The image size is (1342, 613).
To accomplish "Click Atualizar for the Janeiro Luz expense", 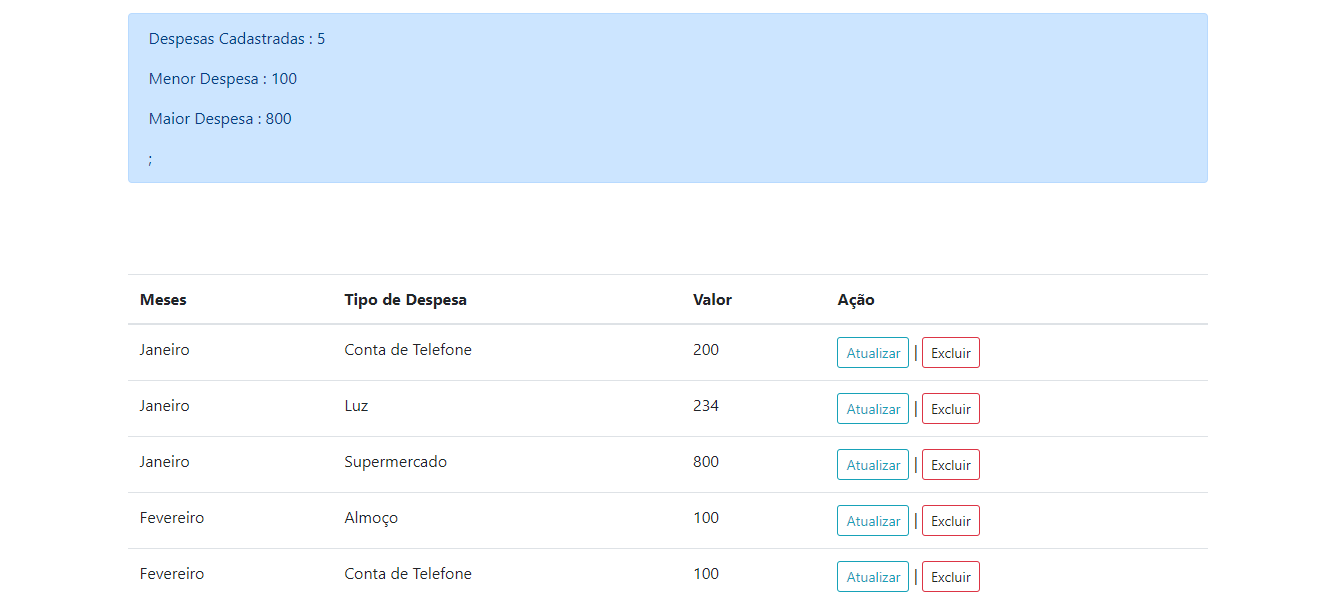I will tap(871, 408).
